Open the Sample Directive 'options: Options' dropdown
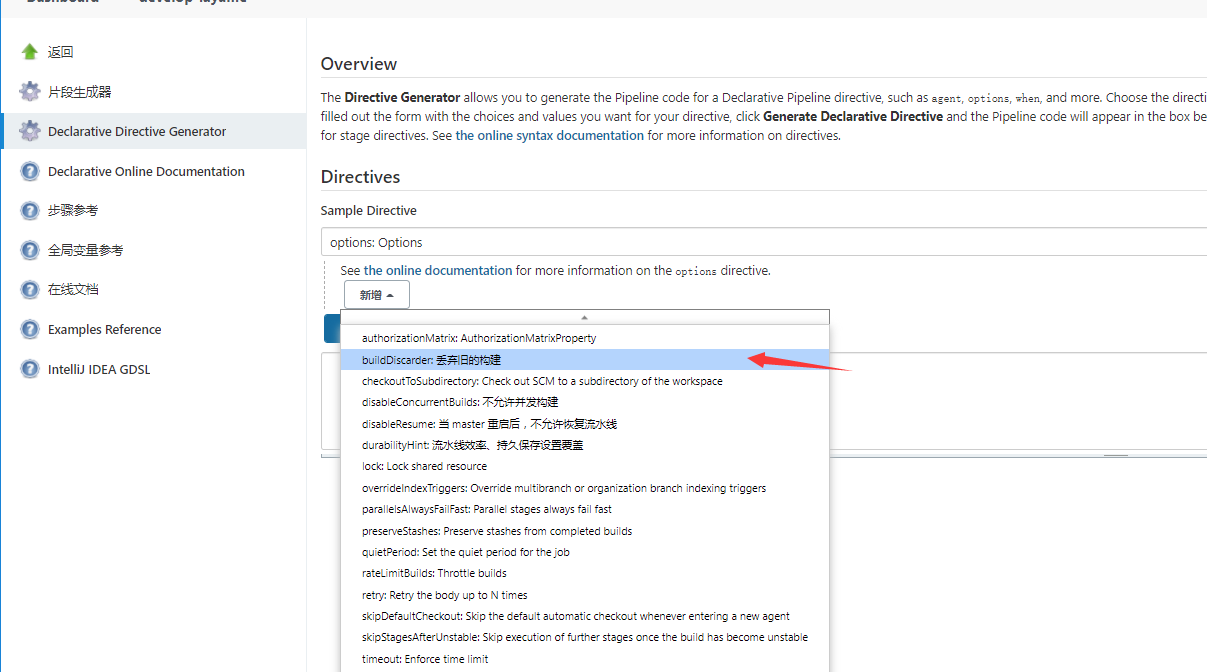The height and width of the screenshot is (672, 1207). (x=763, y=242)
